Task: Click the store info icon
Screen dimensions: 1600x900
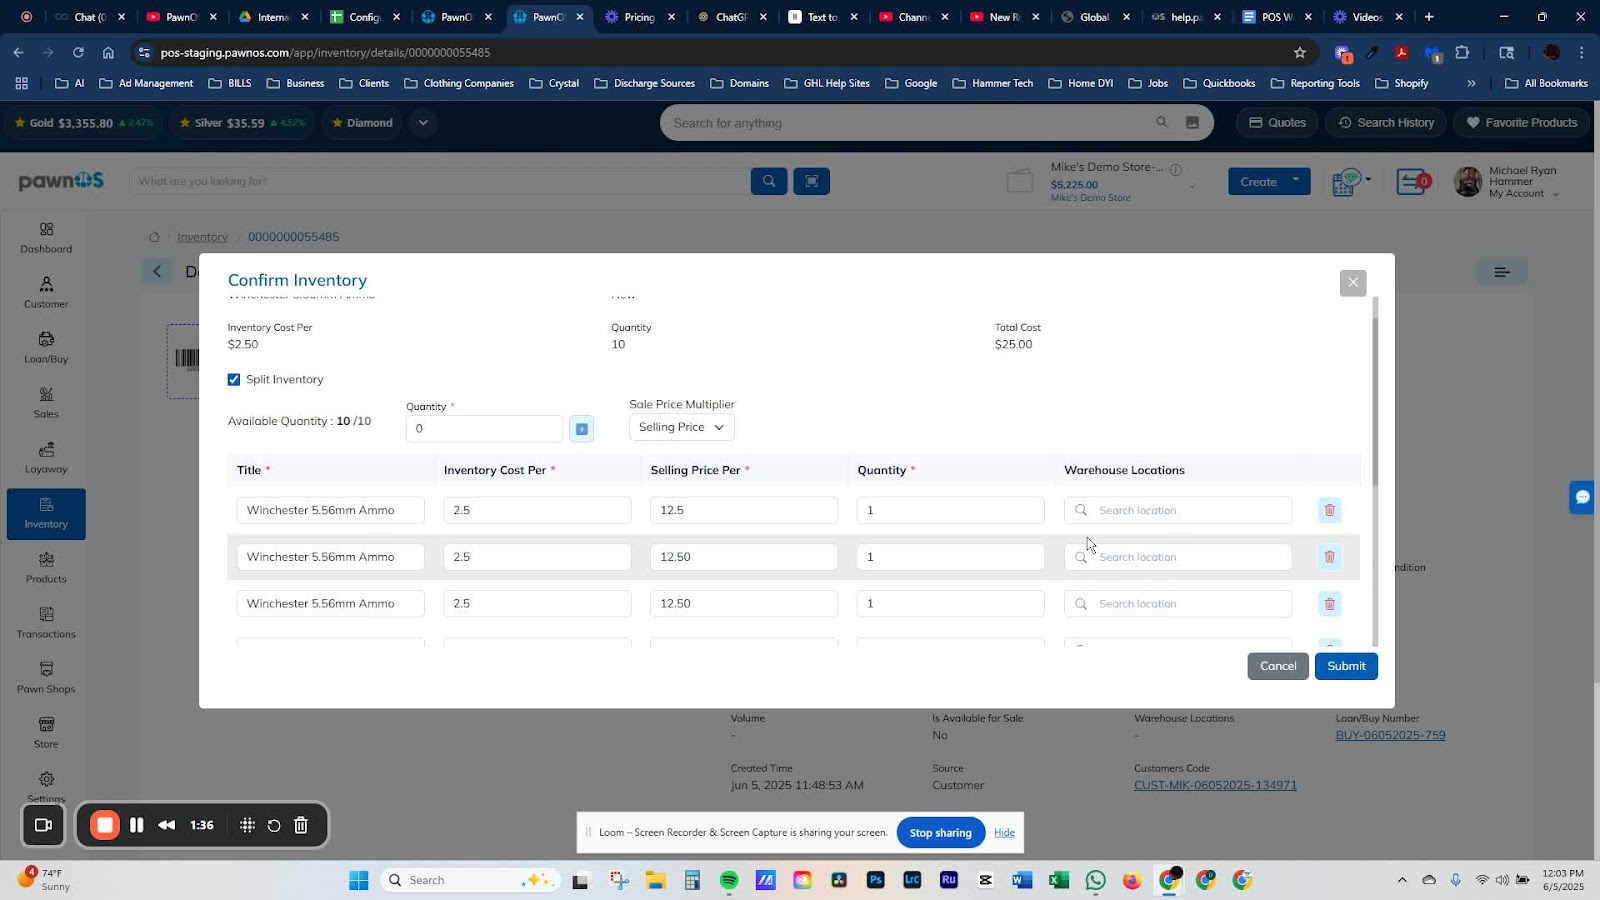Action: pyautogui.click(x=1176, y=169)
